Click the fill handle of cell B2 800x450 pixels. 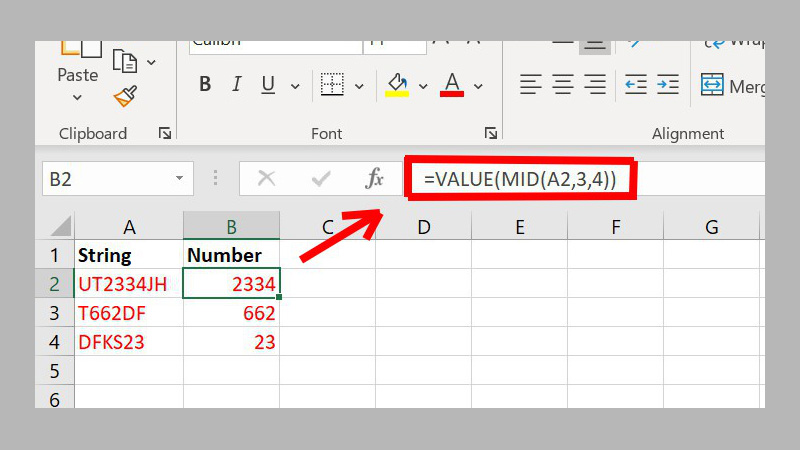tap(279, 297)
